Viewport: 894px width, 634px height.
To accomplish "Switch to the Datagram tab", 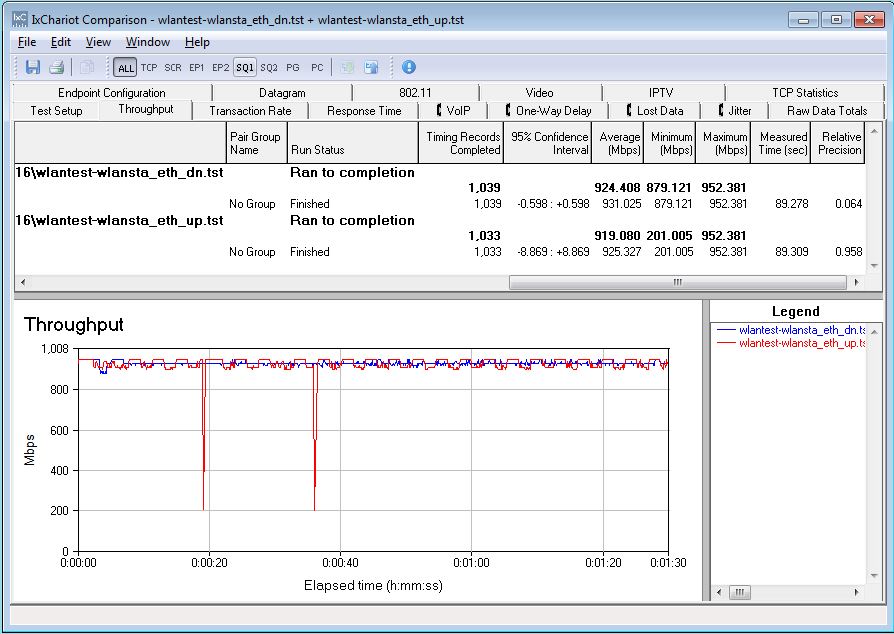I will click(x=282, y=93).
